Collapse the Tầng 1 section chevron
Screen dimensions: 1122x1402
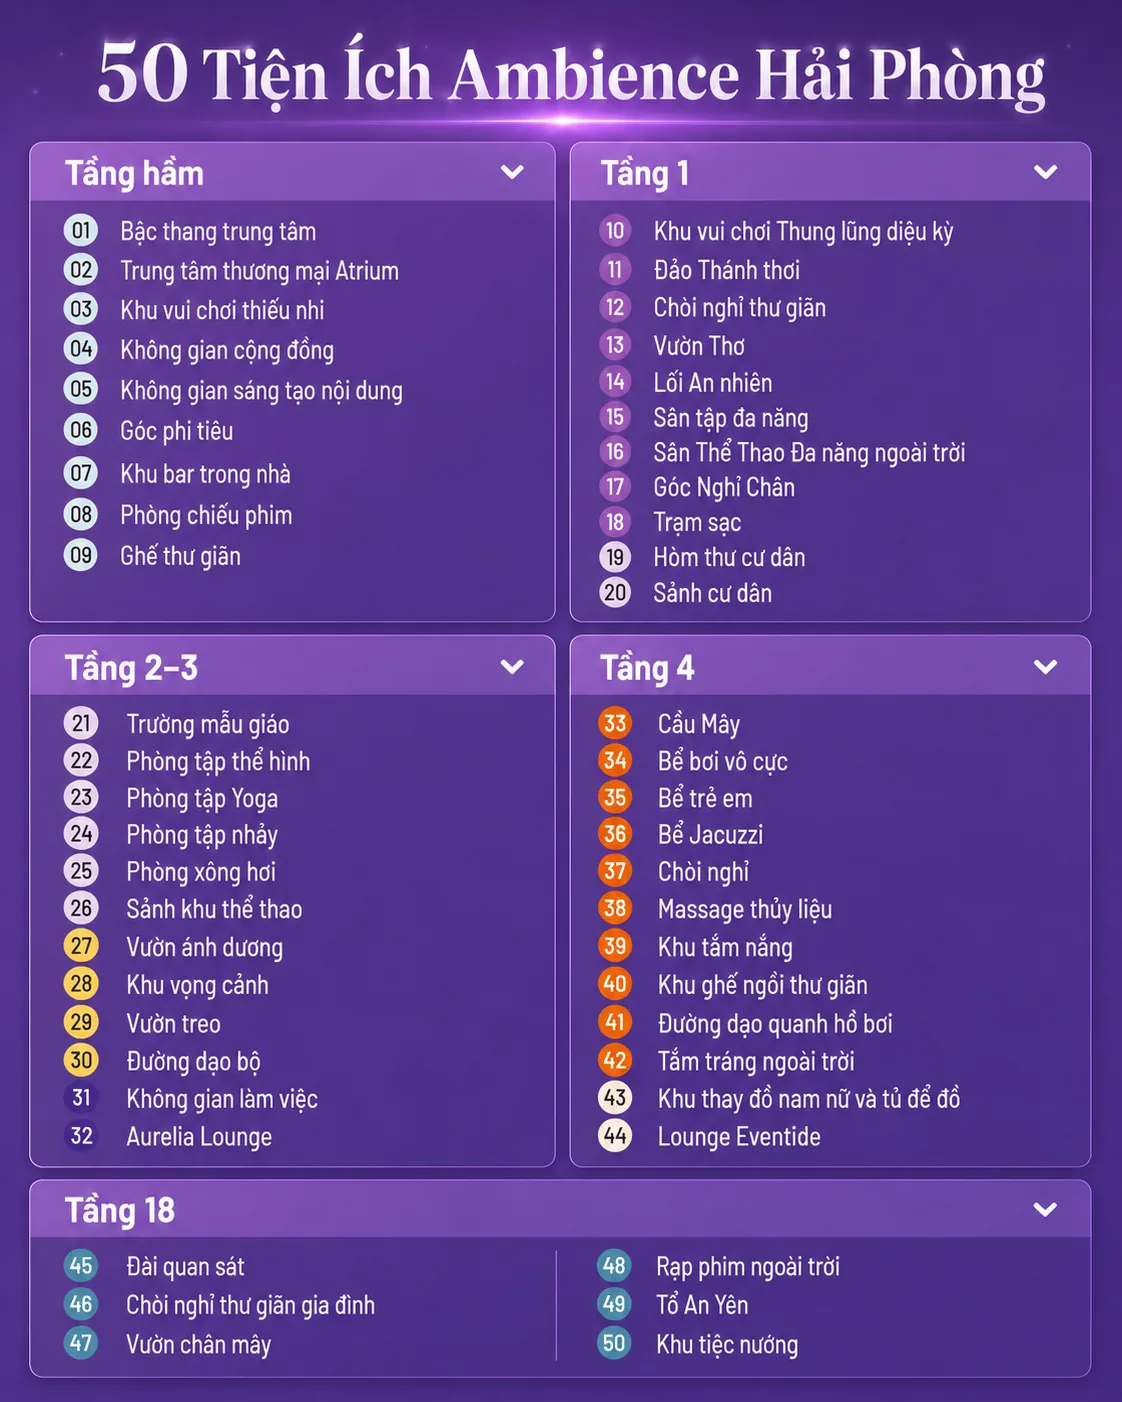coord(1046,172)
